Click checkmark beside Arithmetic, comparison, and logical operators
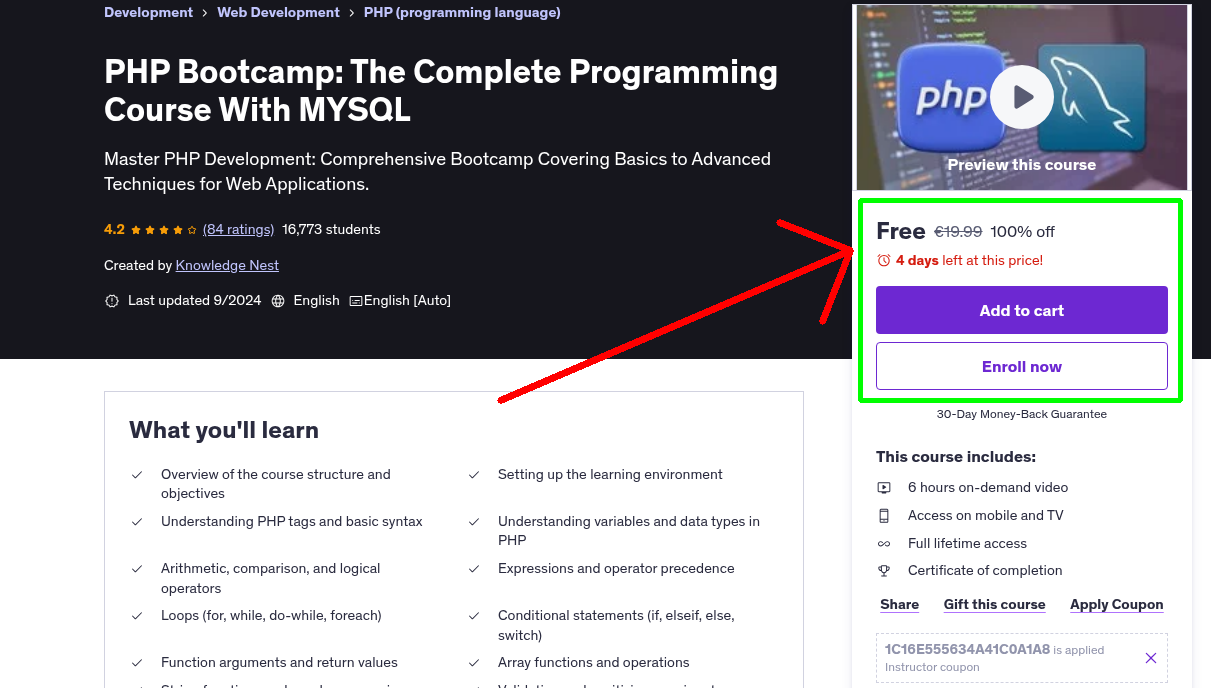The height and width of the screenshot is (688, 1211). pyautogui.click(x=137, y=569)
